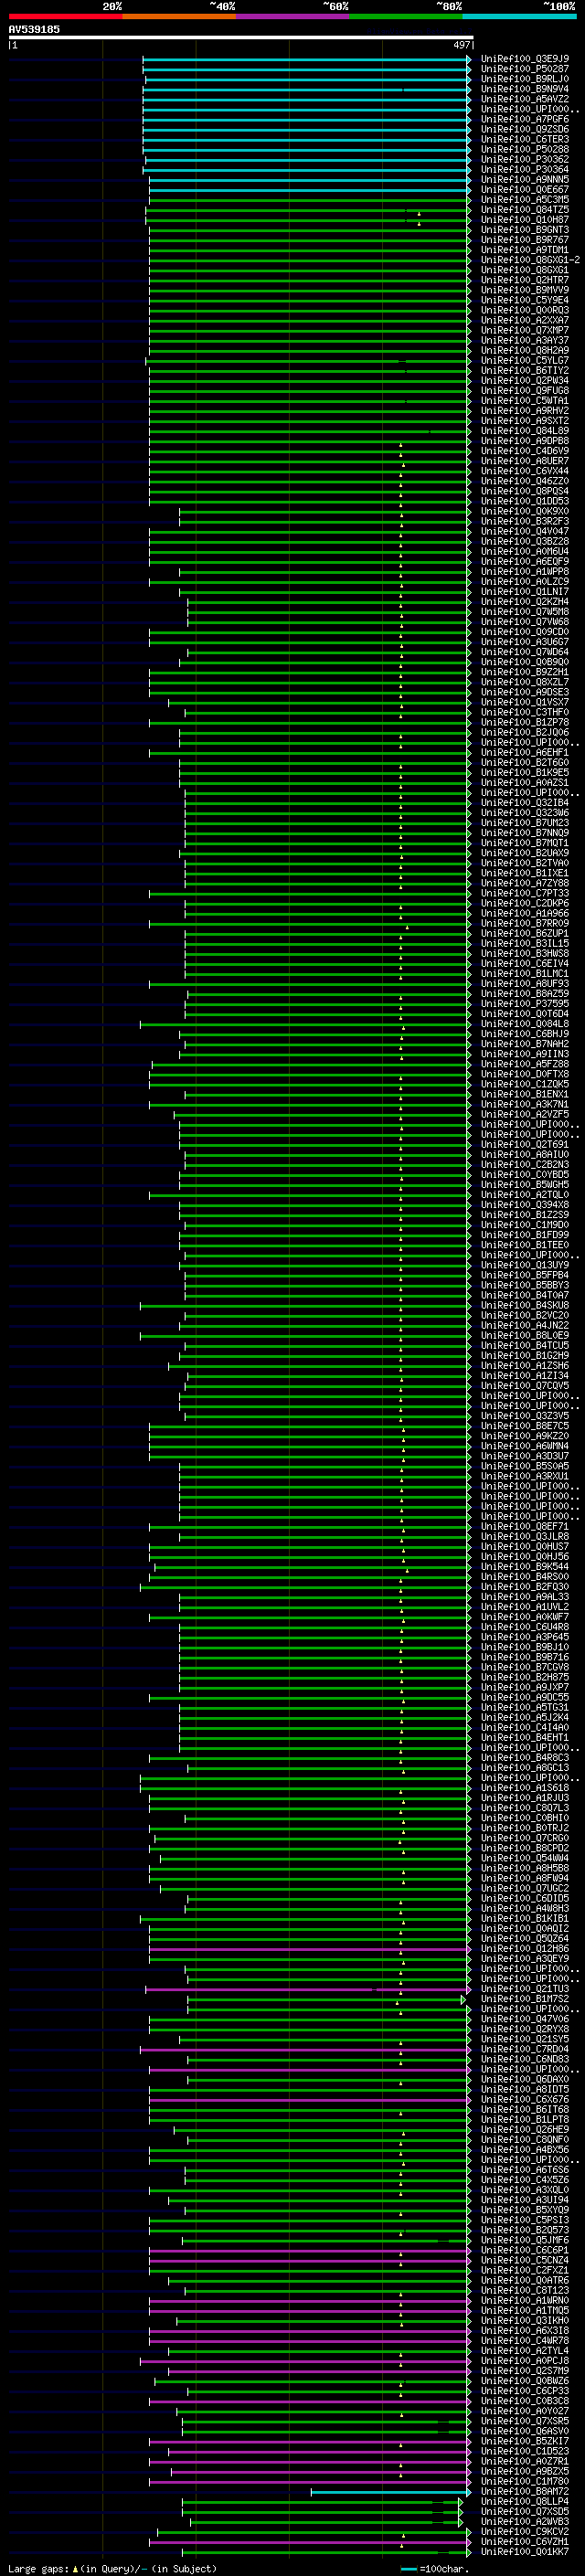Click the red 20% color scale segment
Viewport: 585px width, 2576px height.
(66, 16)
